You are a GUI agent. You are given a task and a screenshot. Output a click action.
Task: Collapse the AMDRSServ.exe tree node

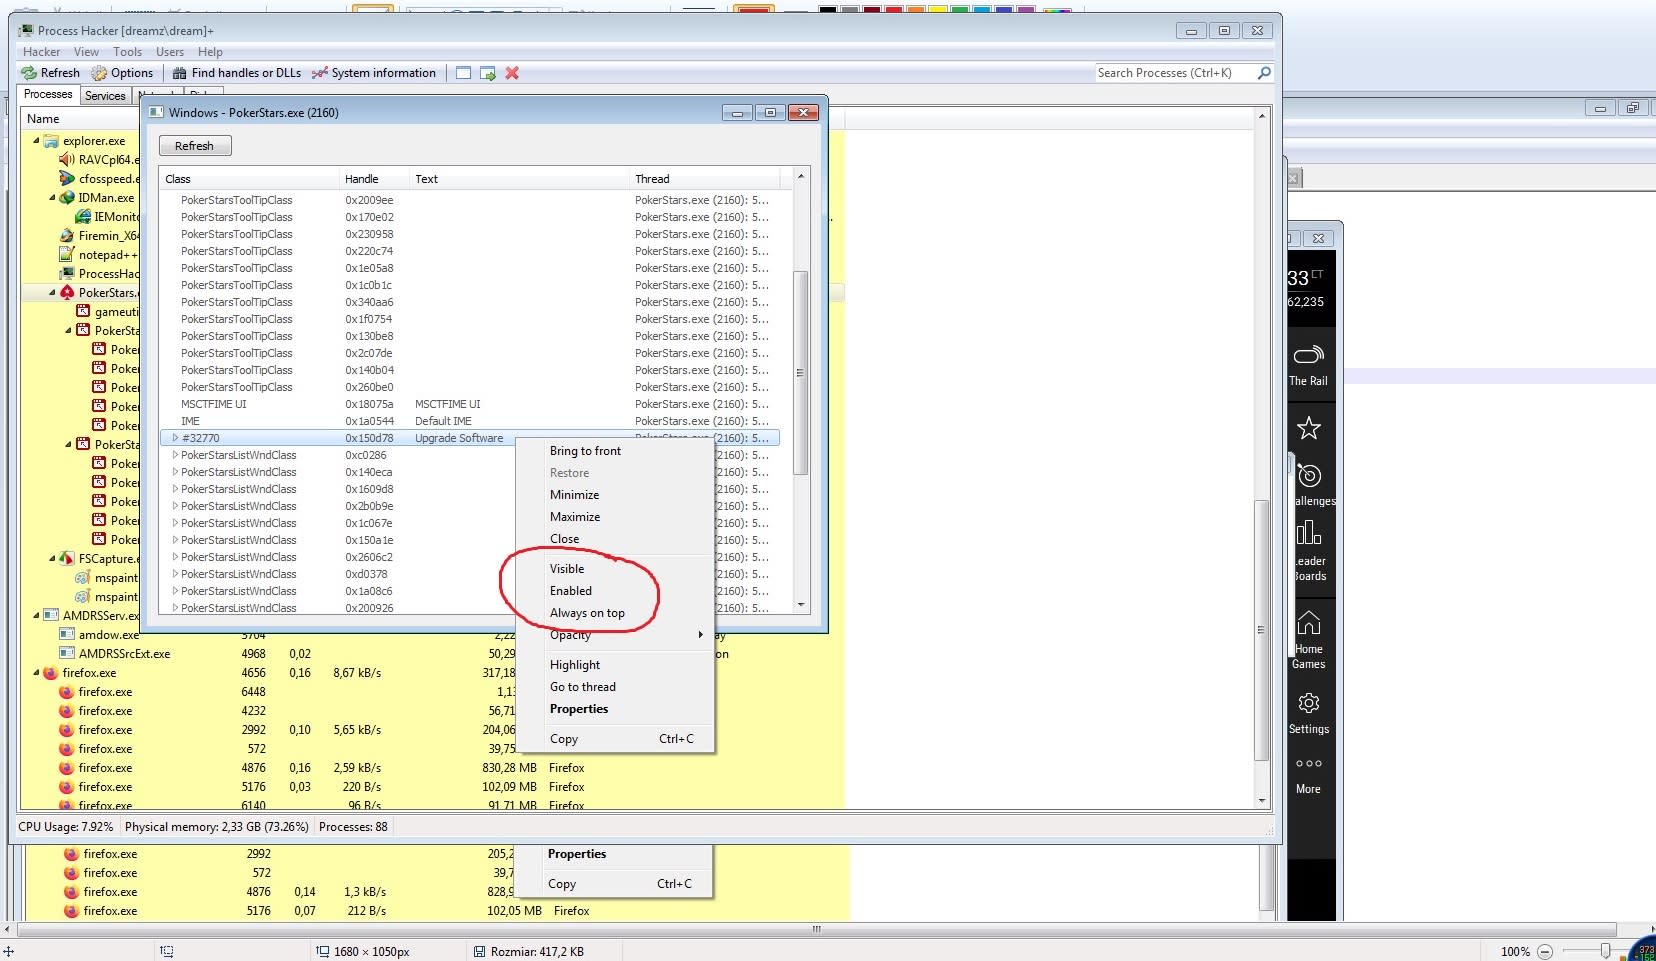click(x=36, y=616)
